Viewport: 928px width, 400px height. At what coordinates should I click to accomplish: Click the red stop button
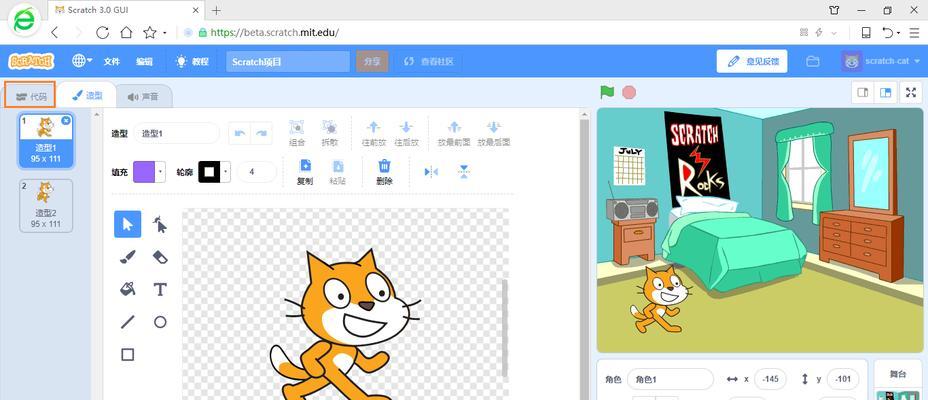click(629, 92)
